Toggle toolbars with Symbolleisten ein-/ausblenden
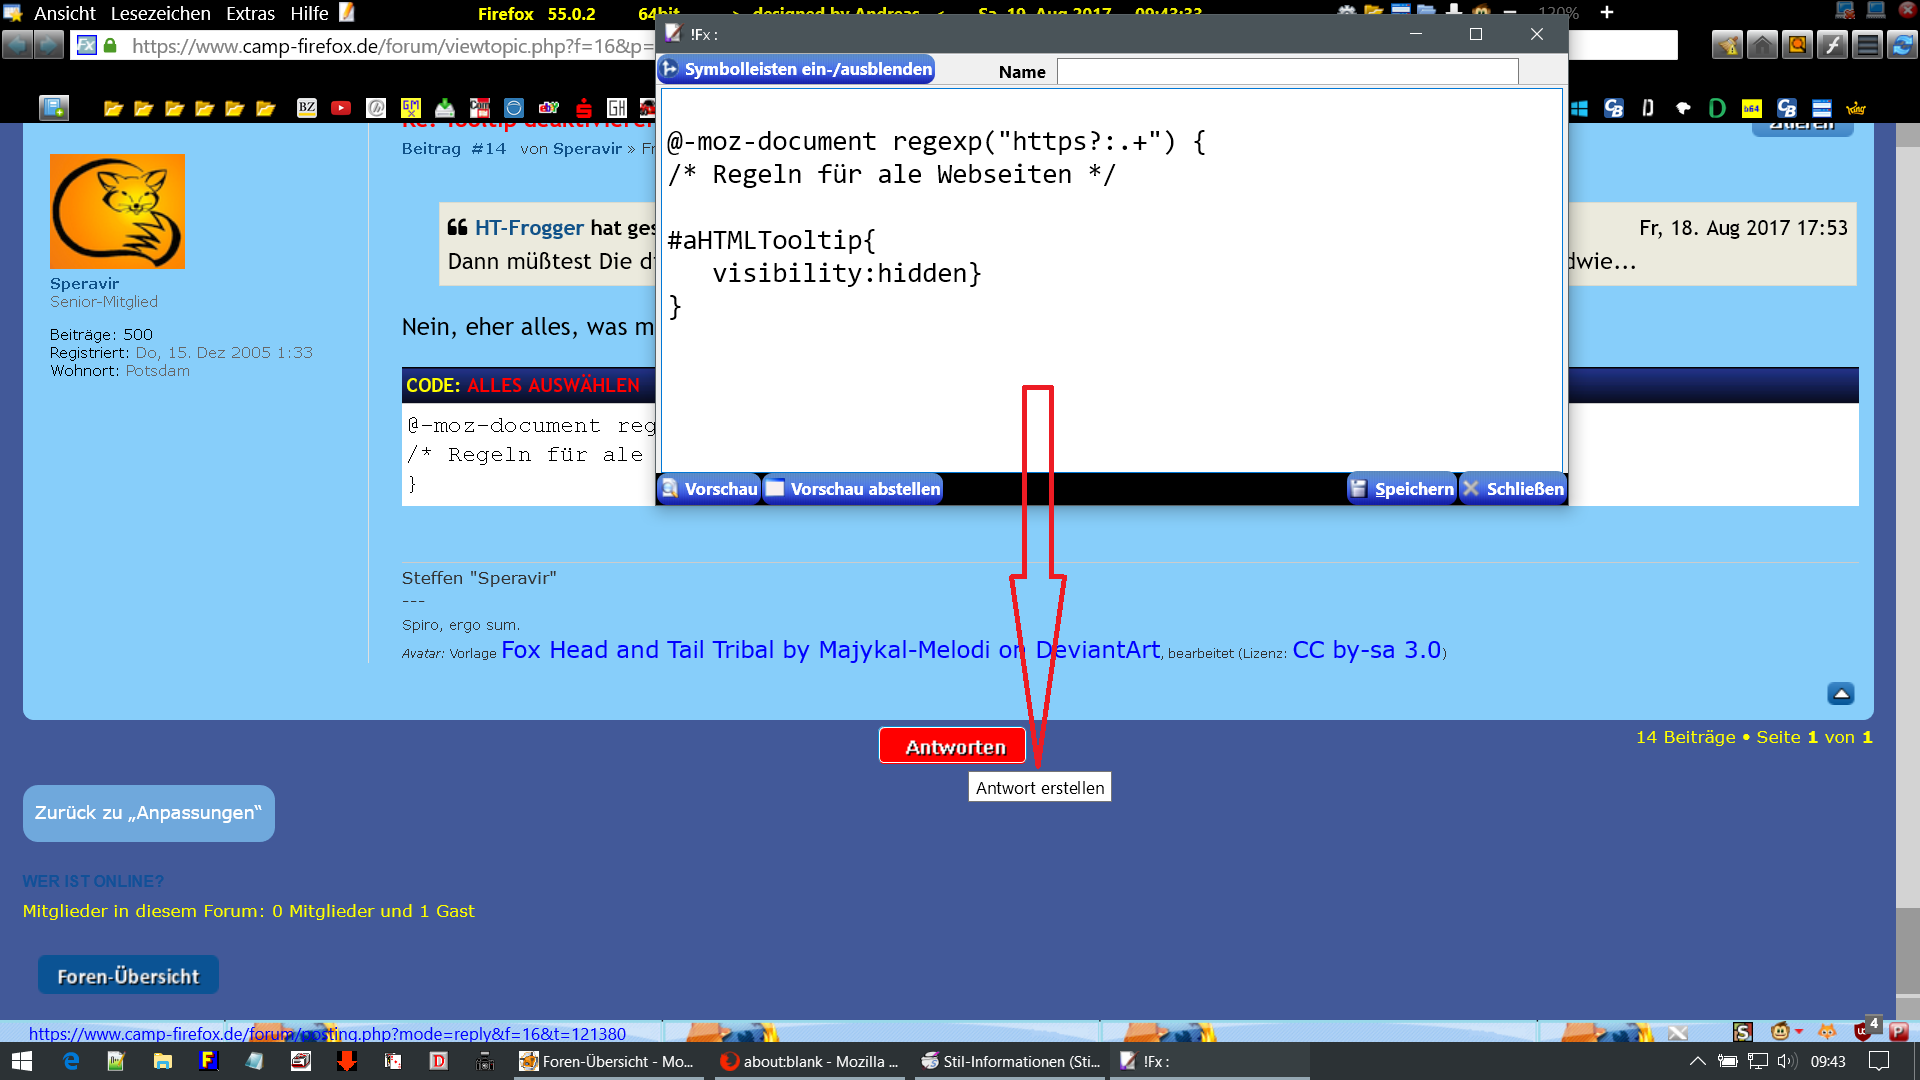 click(796, 70)
